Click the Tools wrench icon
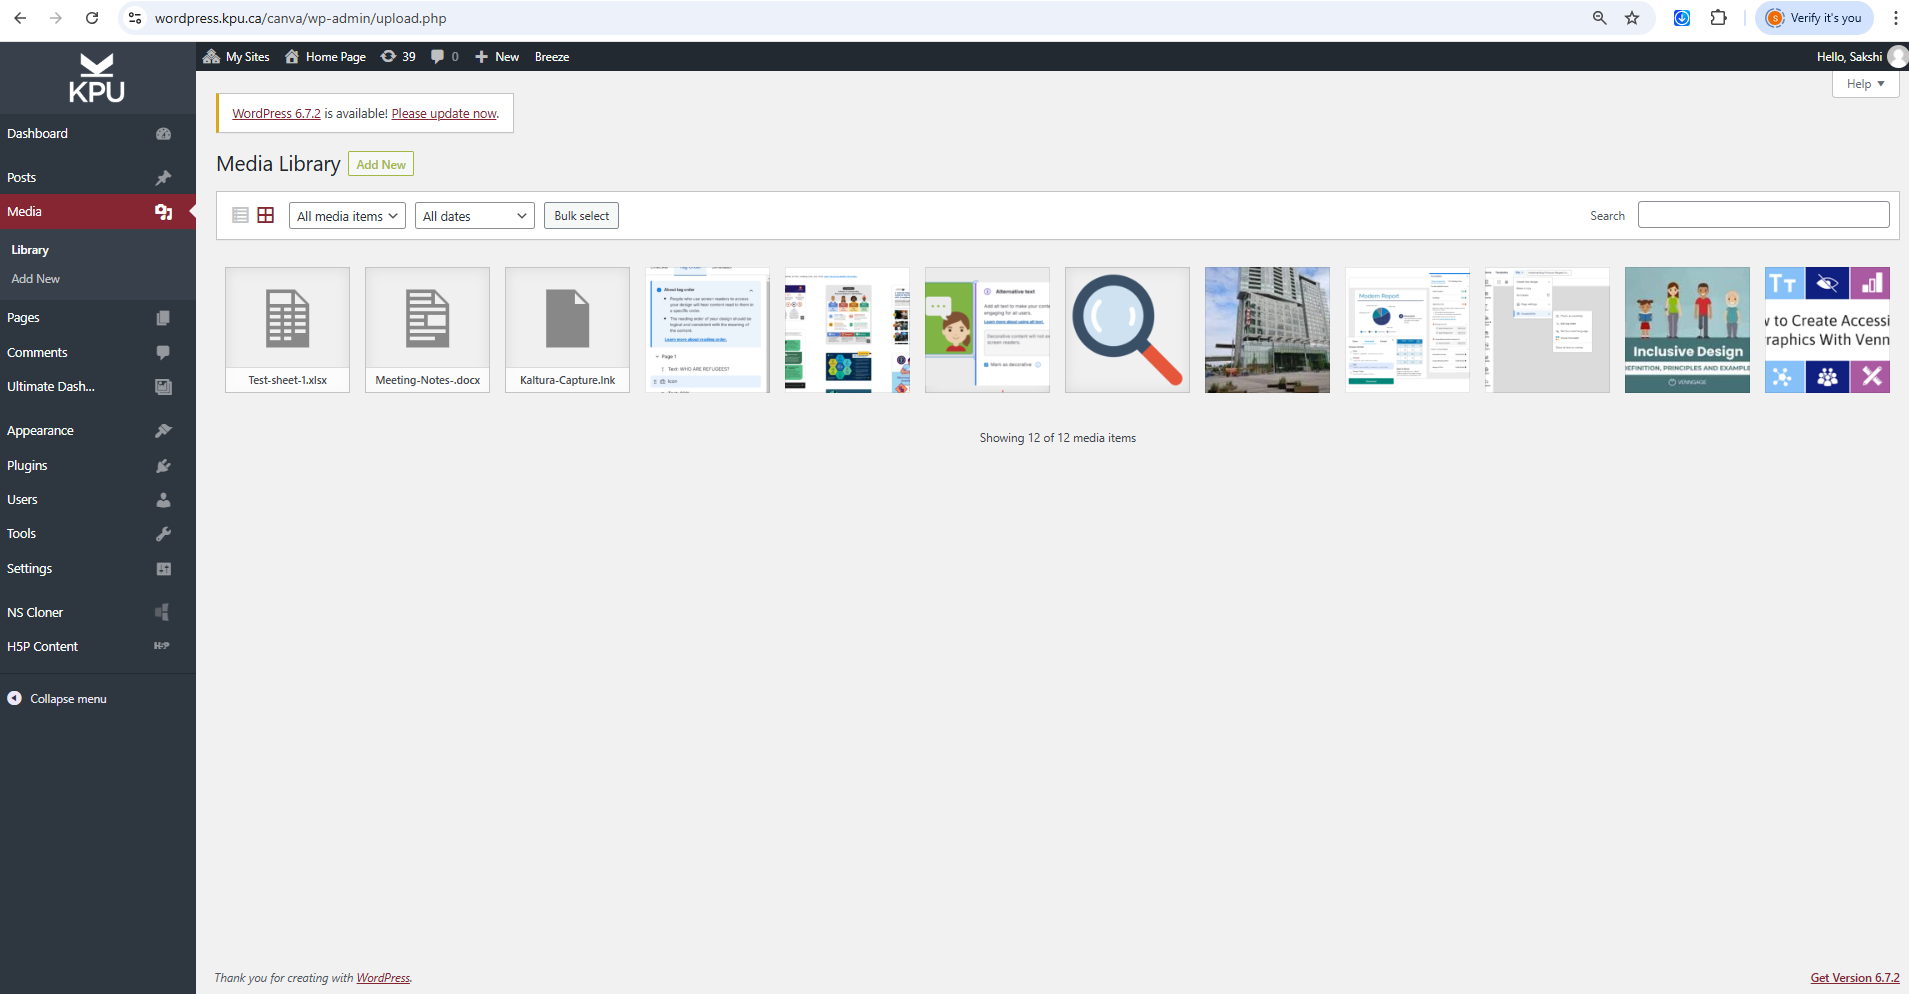This screenshot has width=1909, height=994. (x=164, y=534)
